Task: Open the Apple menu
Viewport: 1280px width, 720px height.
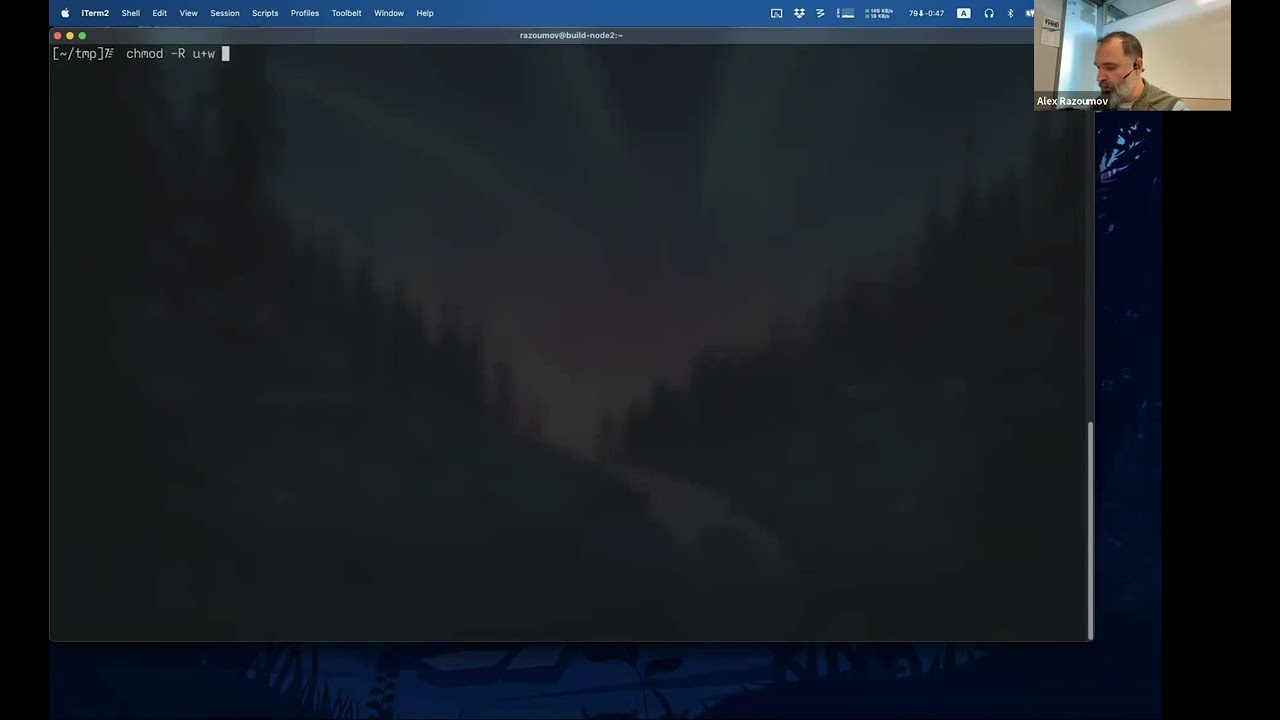Action: [65, 13]
